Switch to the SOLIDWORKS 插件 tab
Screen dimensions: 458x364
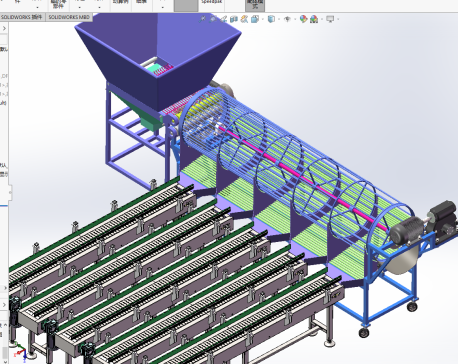point(22,17)
